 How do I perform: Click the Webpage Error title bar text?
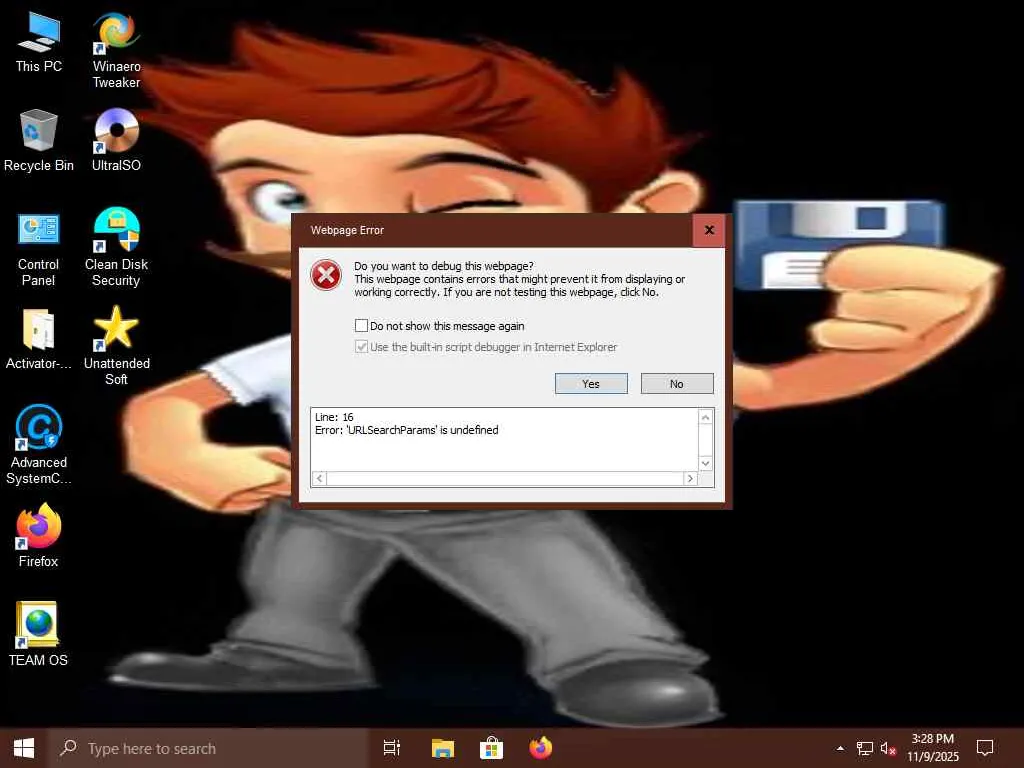pos(347,230)
